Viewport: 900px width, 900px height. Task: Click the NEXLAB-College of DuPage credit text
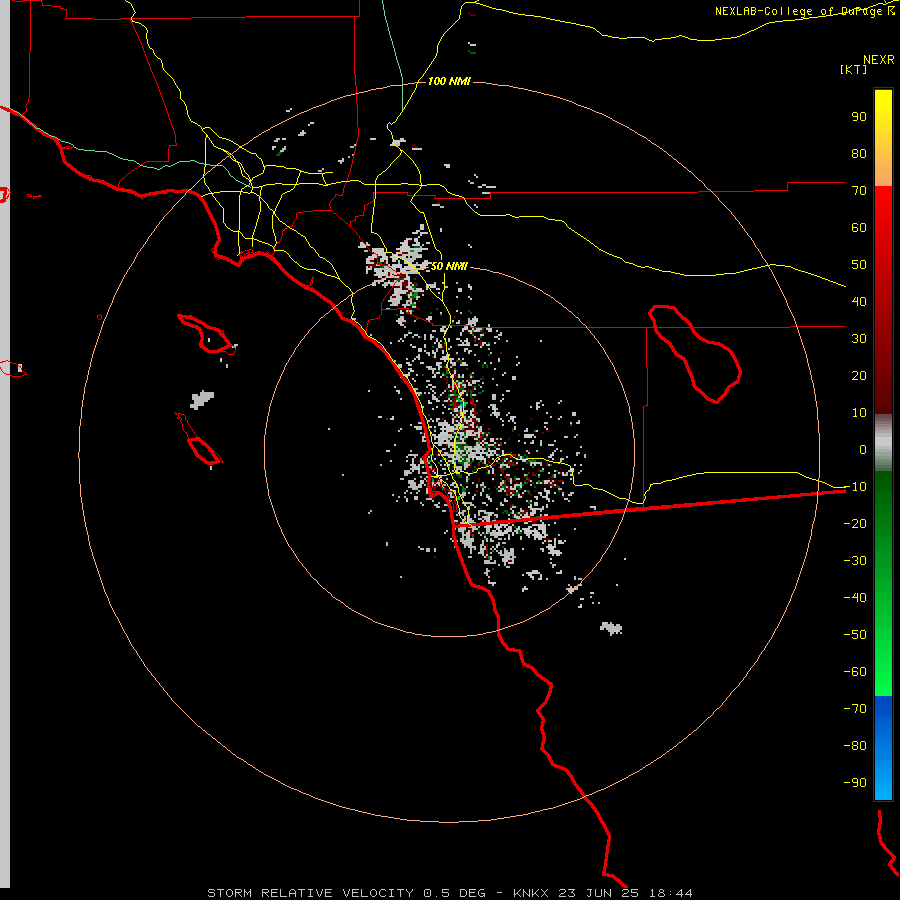pyautogui.click(x=804, y=11)
